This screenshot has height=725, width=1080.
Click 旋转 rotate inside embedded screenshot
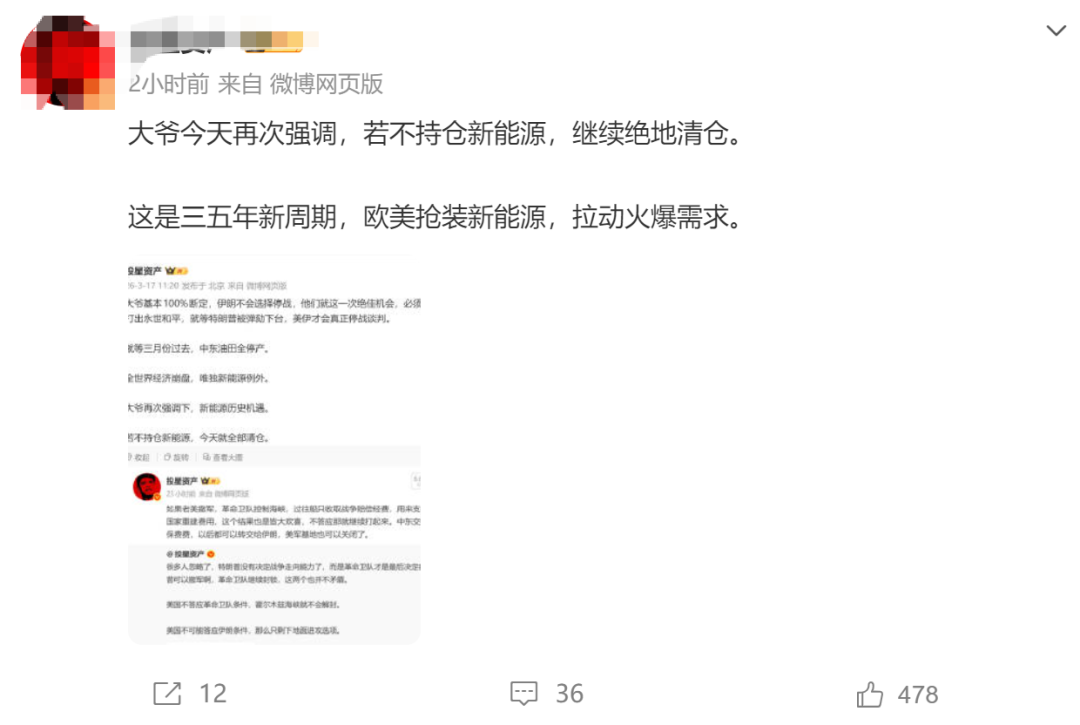176,457
